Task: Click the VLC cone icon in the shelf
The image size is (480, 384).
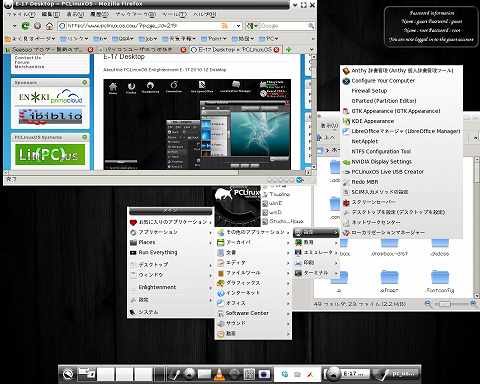Action: pos(219,374)
